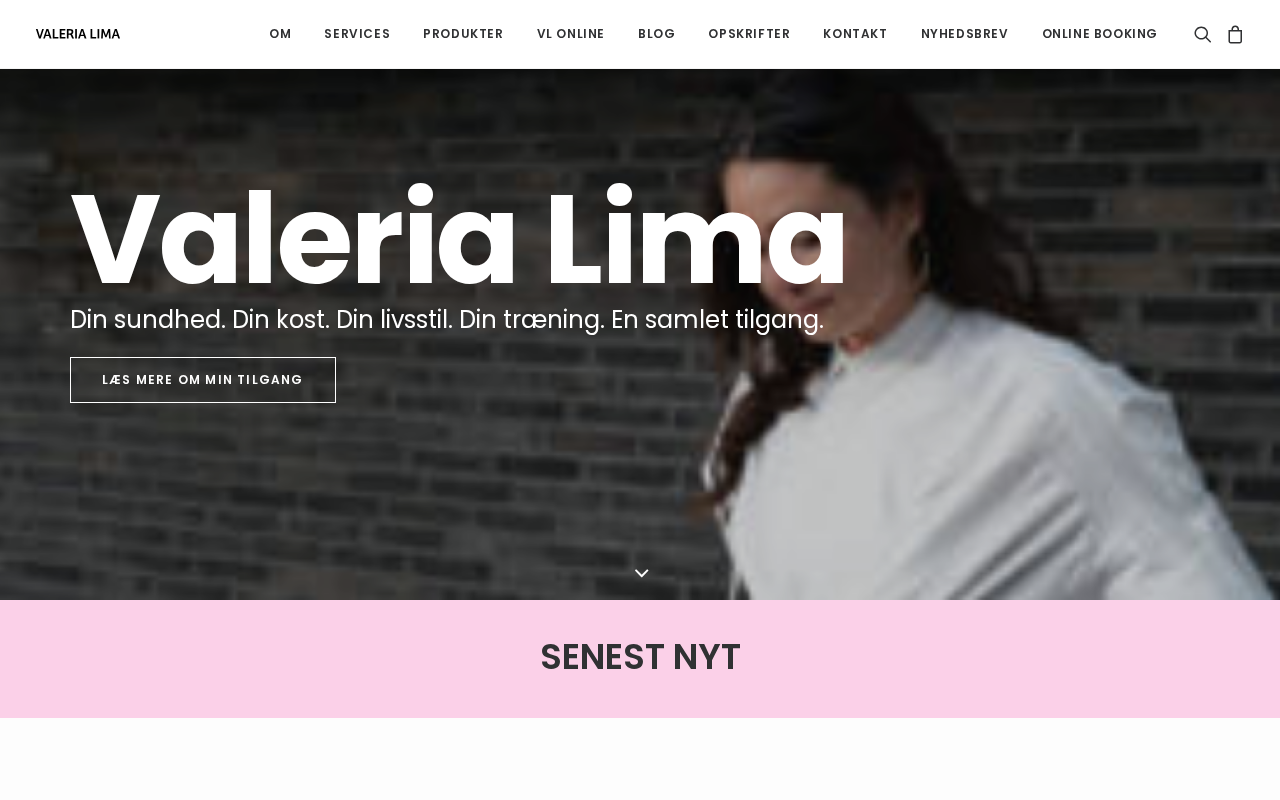Image resolution: width=1280 pixels, height=800 pixels.
Task: Click the VALERIA LIMA logo
Action: [78, 34]
